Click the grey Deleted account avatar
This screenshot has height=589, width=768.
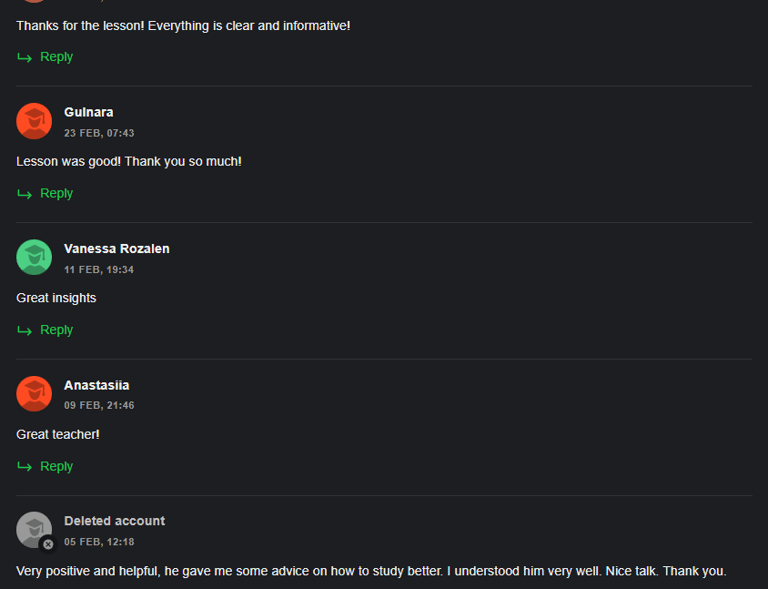tap(34, 530)
